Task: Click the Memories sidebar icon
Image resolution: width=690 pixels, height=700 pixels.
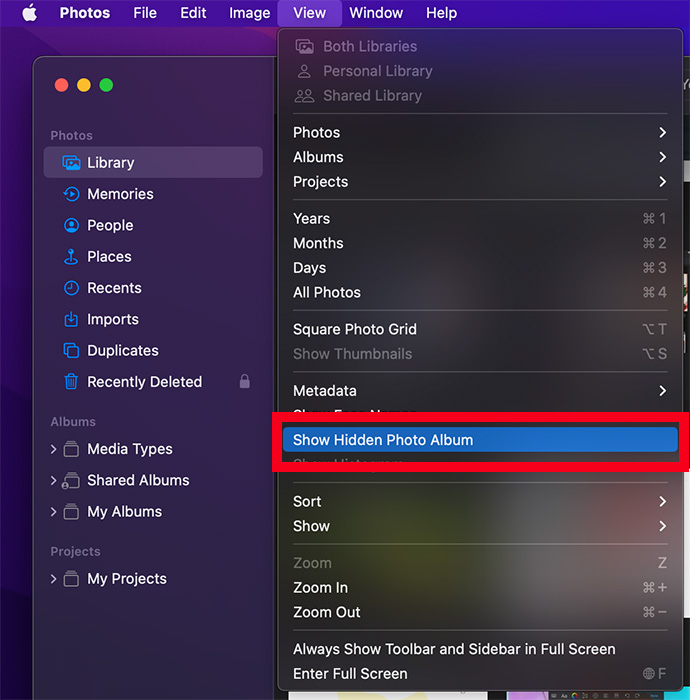Action: 71,194
